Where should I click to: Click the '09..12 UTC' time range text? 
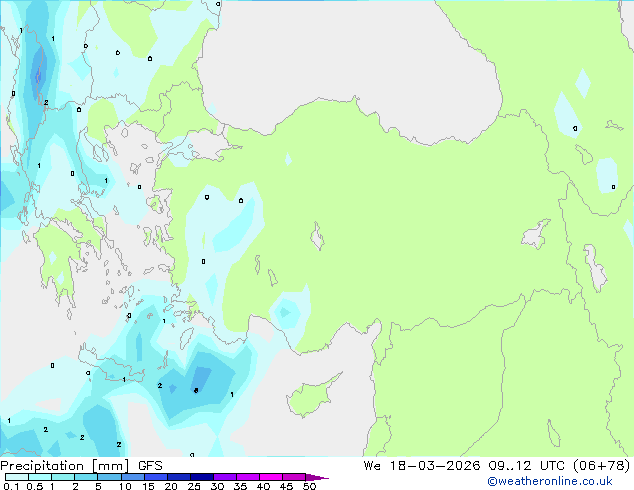coord(527,466)
